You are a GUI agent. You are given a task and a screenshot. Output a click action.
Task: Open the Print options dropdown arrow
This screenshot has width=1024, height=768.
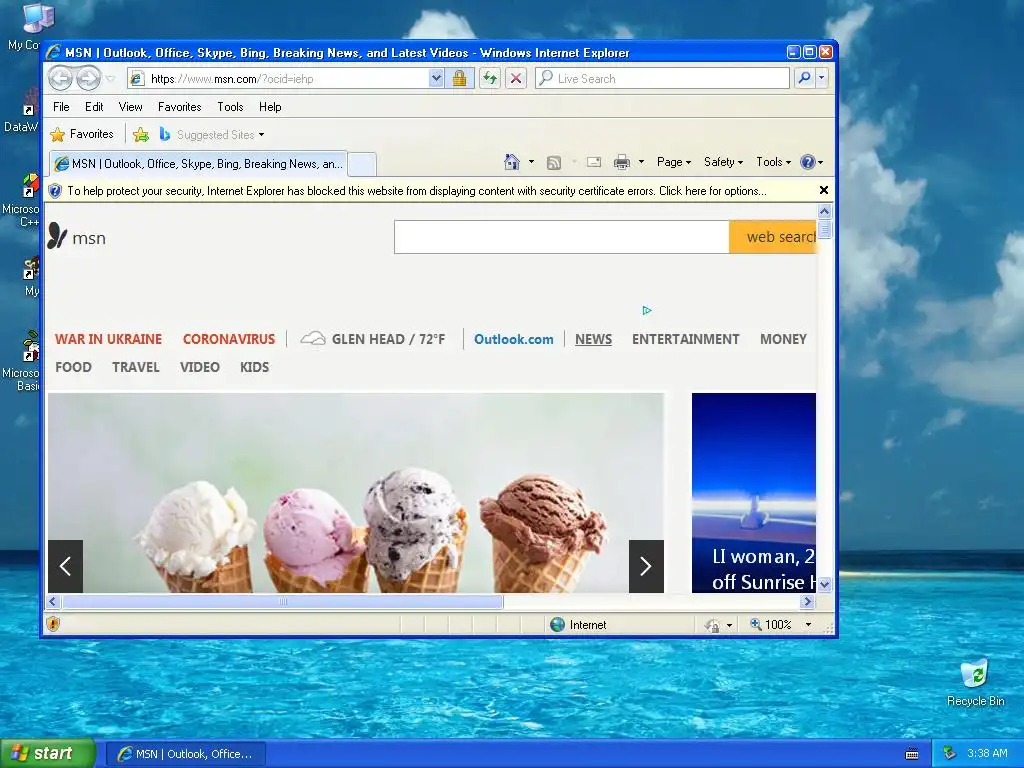[641, 162]
